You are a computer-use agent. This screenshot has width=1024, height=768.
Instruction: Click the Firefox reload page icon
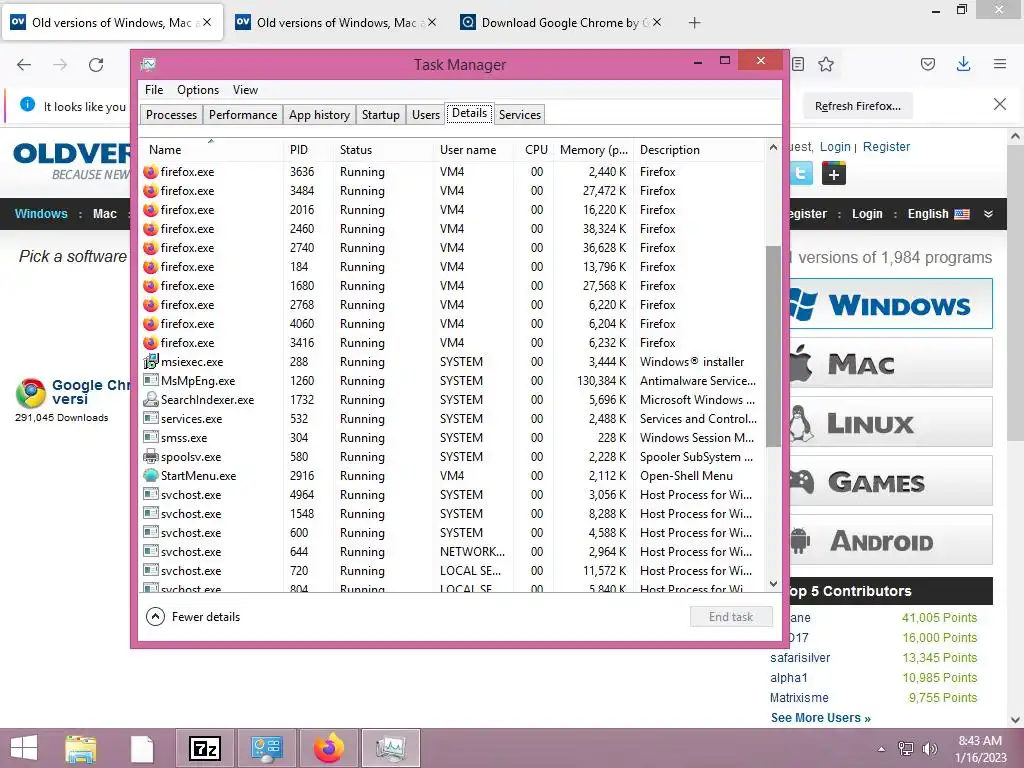(x=96, y=64)
